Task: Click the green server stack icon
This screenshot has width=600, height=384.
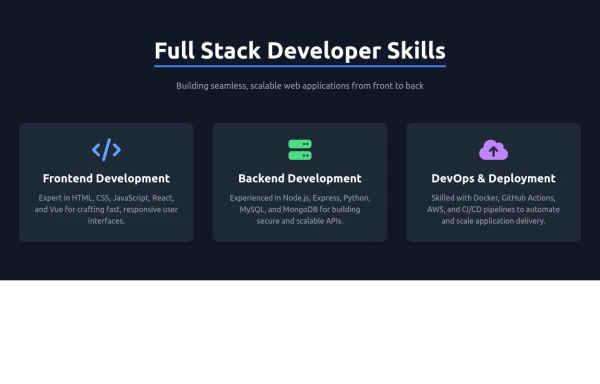Action: [300, 150]
